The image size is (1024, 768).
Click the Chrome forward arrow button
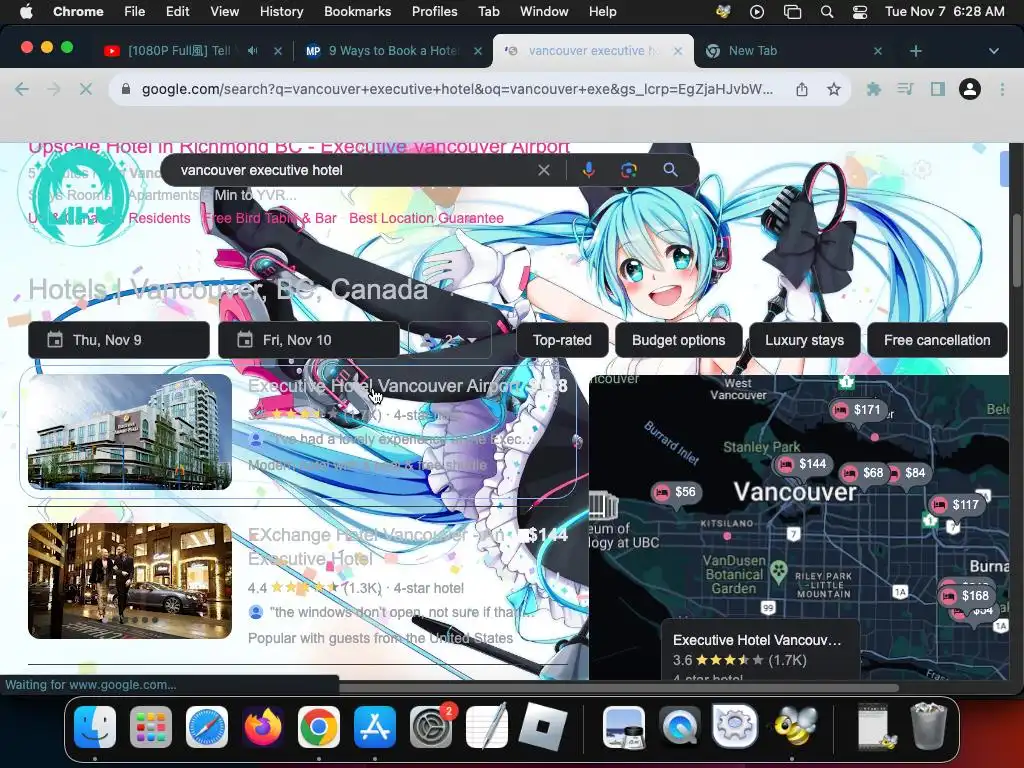click(54, 89)
